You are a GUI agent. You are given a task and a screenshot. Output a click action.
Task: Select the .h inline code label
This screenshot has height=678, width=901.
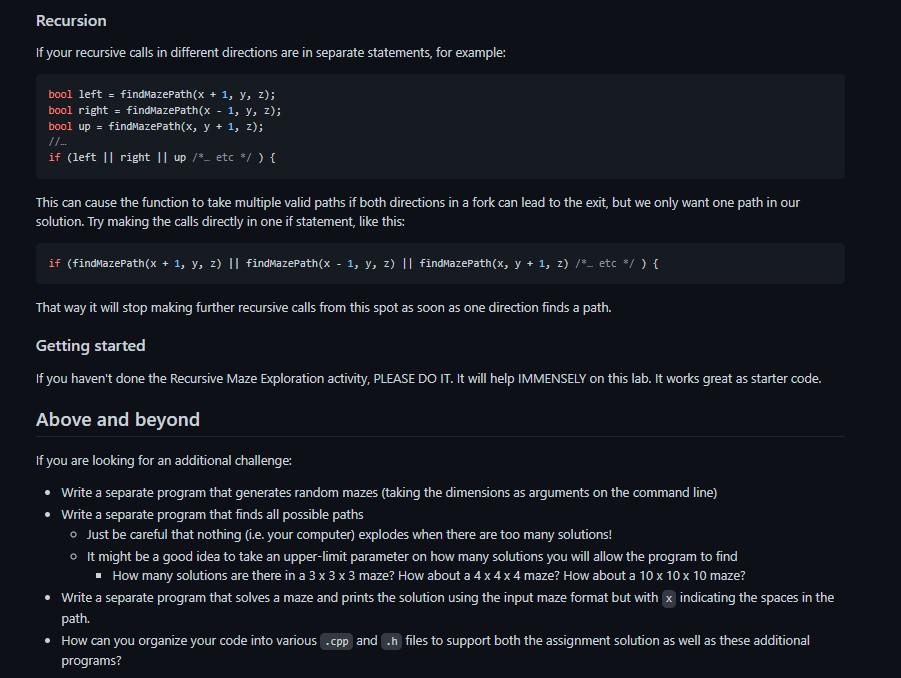click(391, 641)
